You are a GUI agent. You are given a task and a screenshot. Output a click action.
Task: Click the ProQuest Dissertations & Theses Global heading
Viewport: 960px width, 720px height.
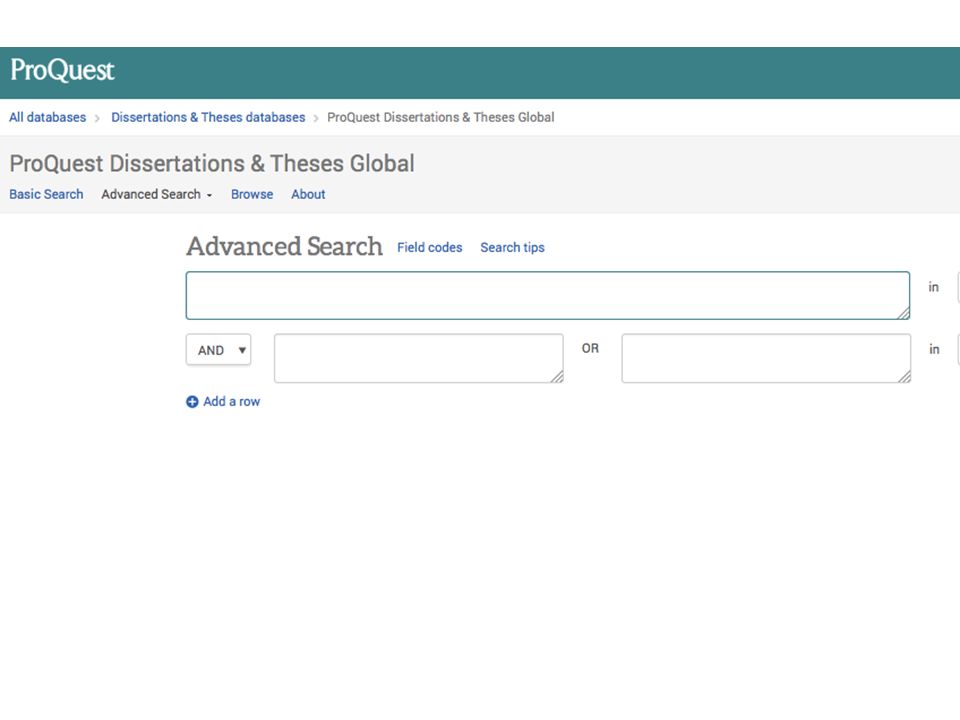point(212,163)
